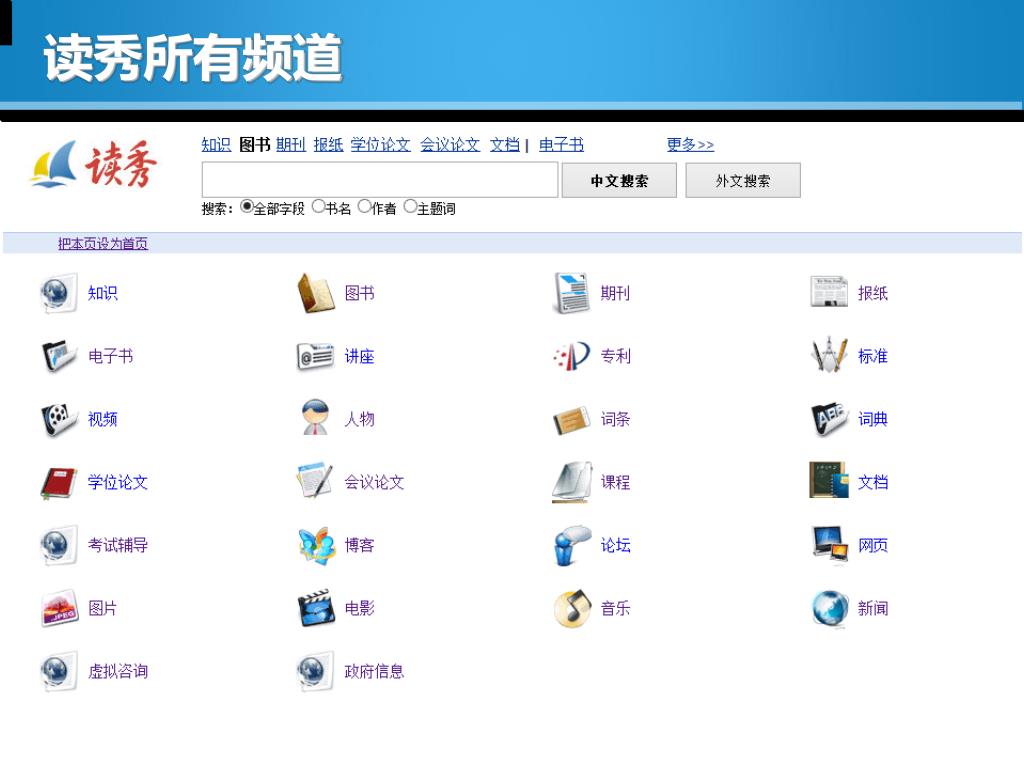The height and width of the screenshot is (768, 1024).
Task: Click the 外文搜索 button
Action: [x=743, y=180]
